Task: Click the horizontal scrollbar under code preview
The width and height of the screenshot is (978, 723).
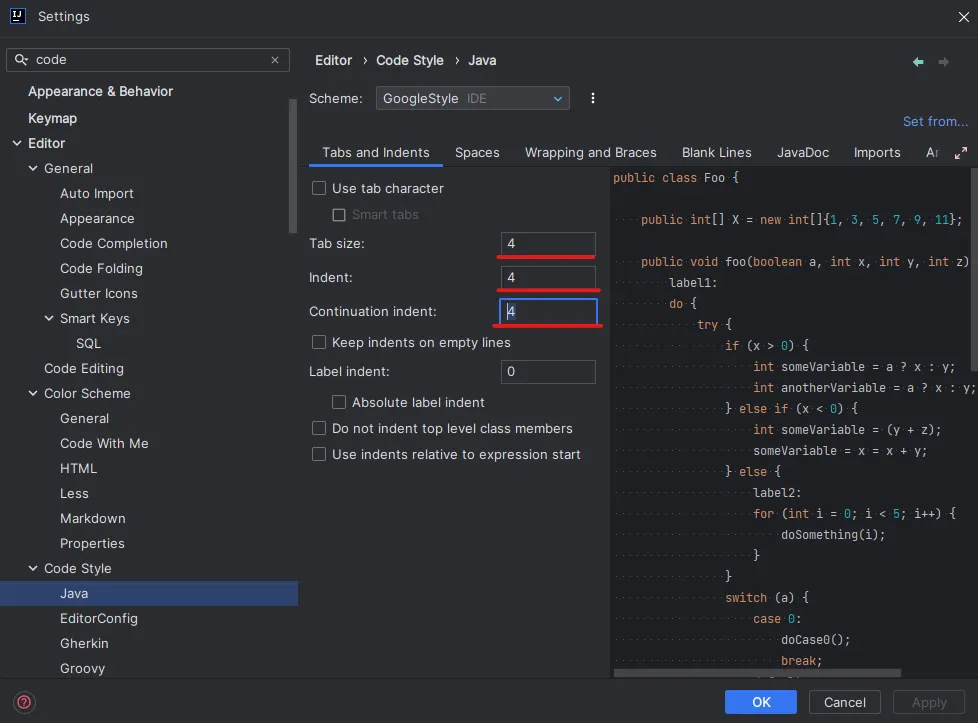Action: coord(757,673)
